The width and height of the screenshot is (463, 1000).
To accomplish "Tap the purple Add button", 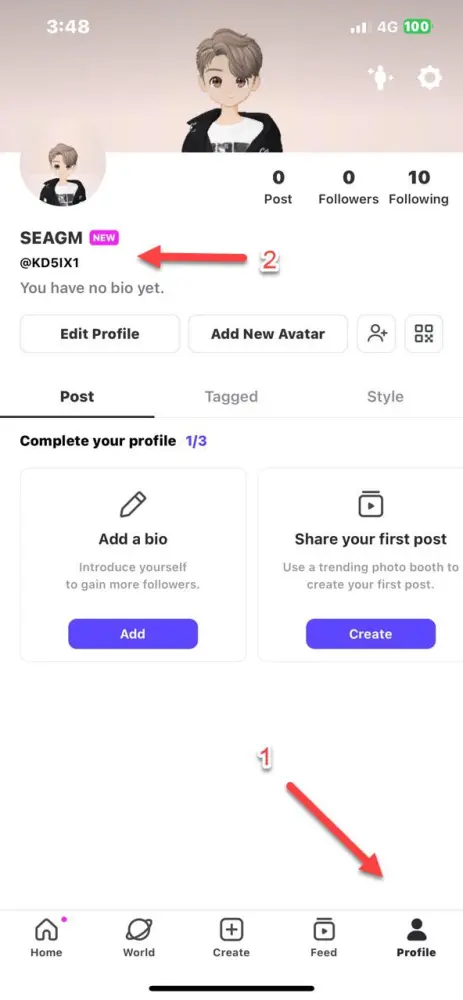I will [x=133, y=634].
